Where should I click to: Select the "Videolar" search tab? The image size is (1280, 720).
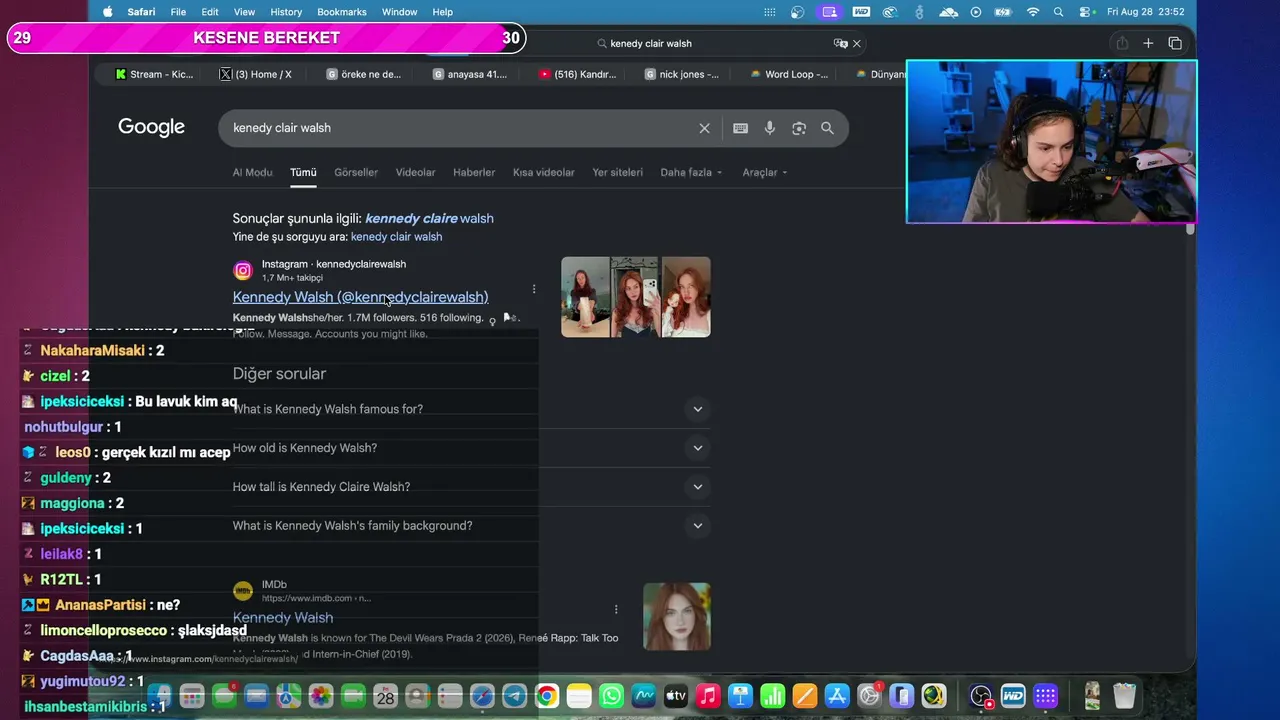(x=415, y=172)
